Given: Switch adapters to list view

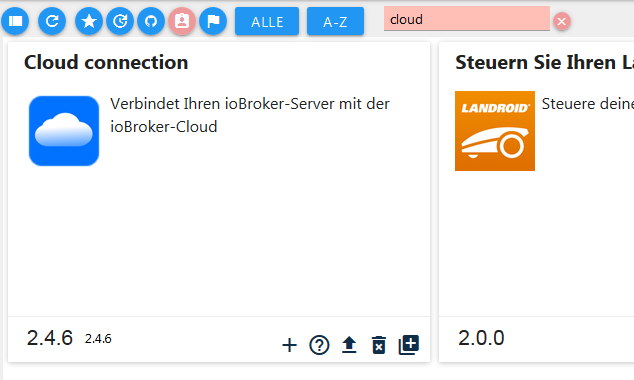Looking at the screenshot, I should 15,21.
